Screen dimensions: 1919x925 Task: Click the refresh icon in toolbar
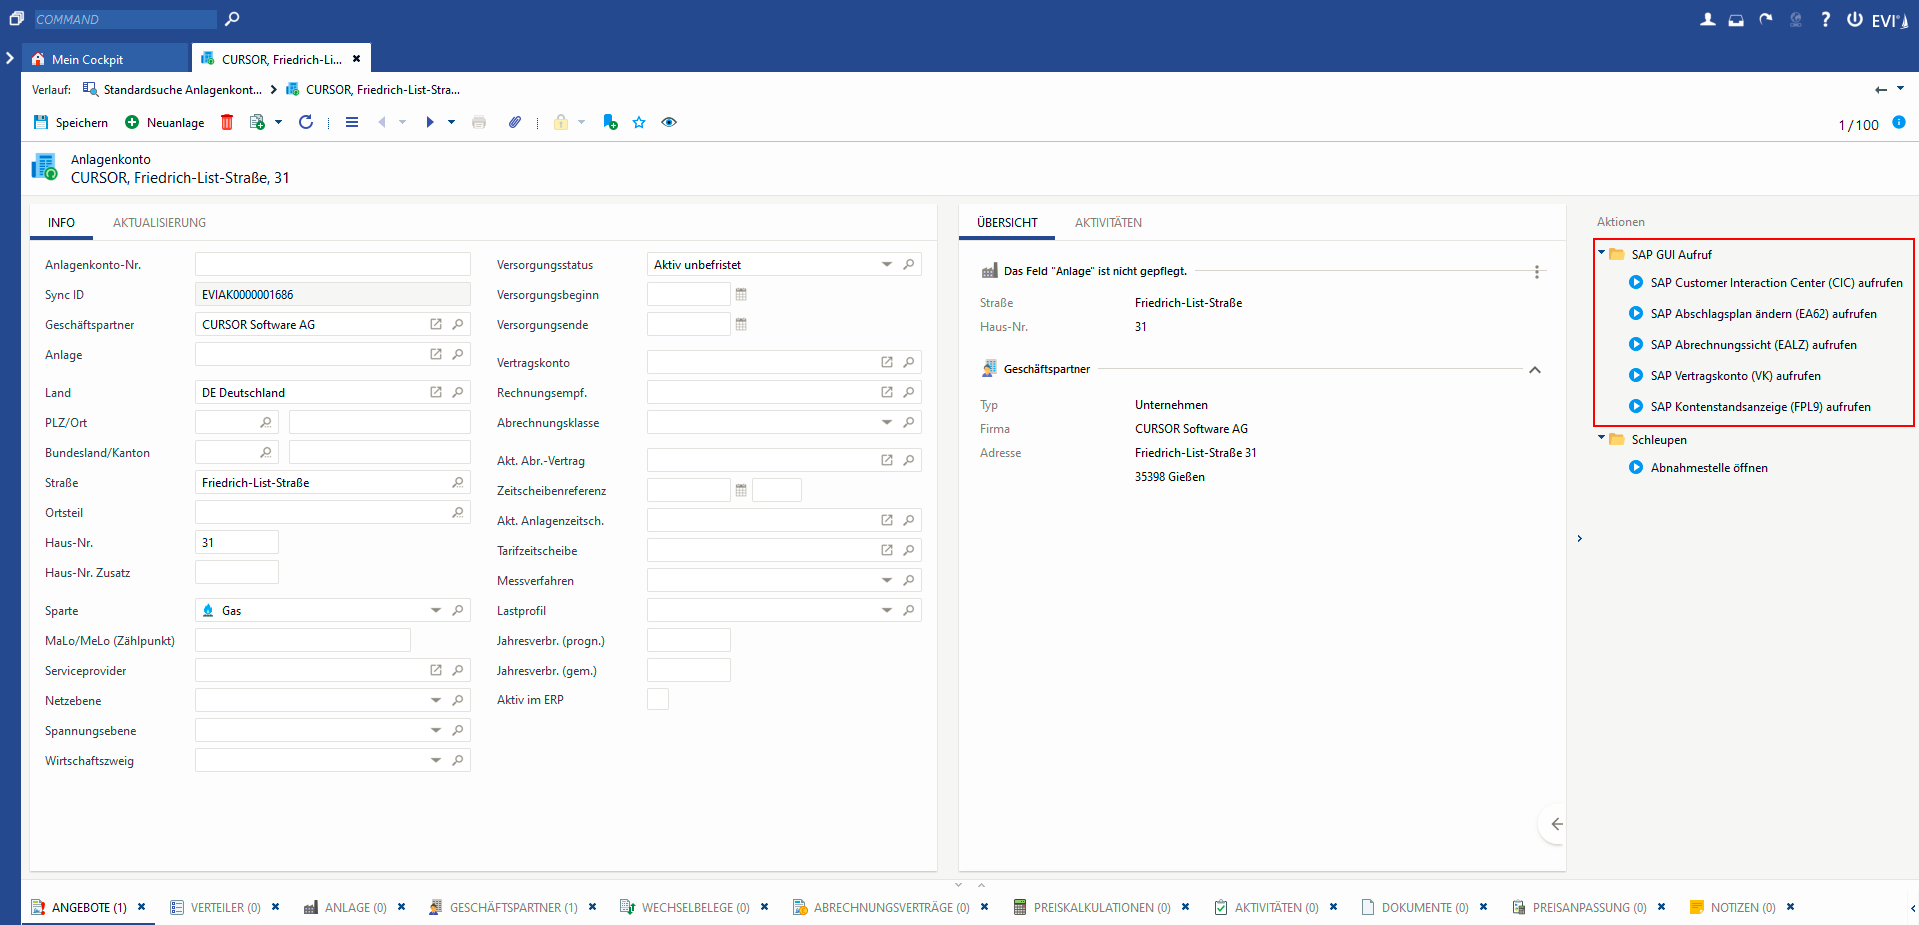[x=306, y=122]
